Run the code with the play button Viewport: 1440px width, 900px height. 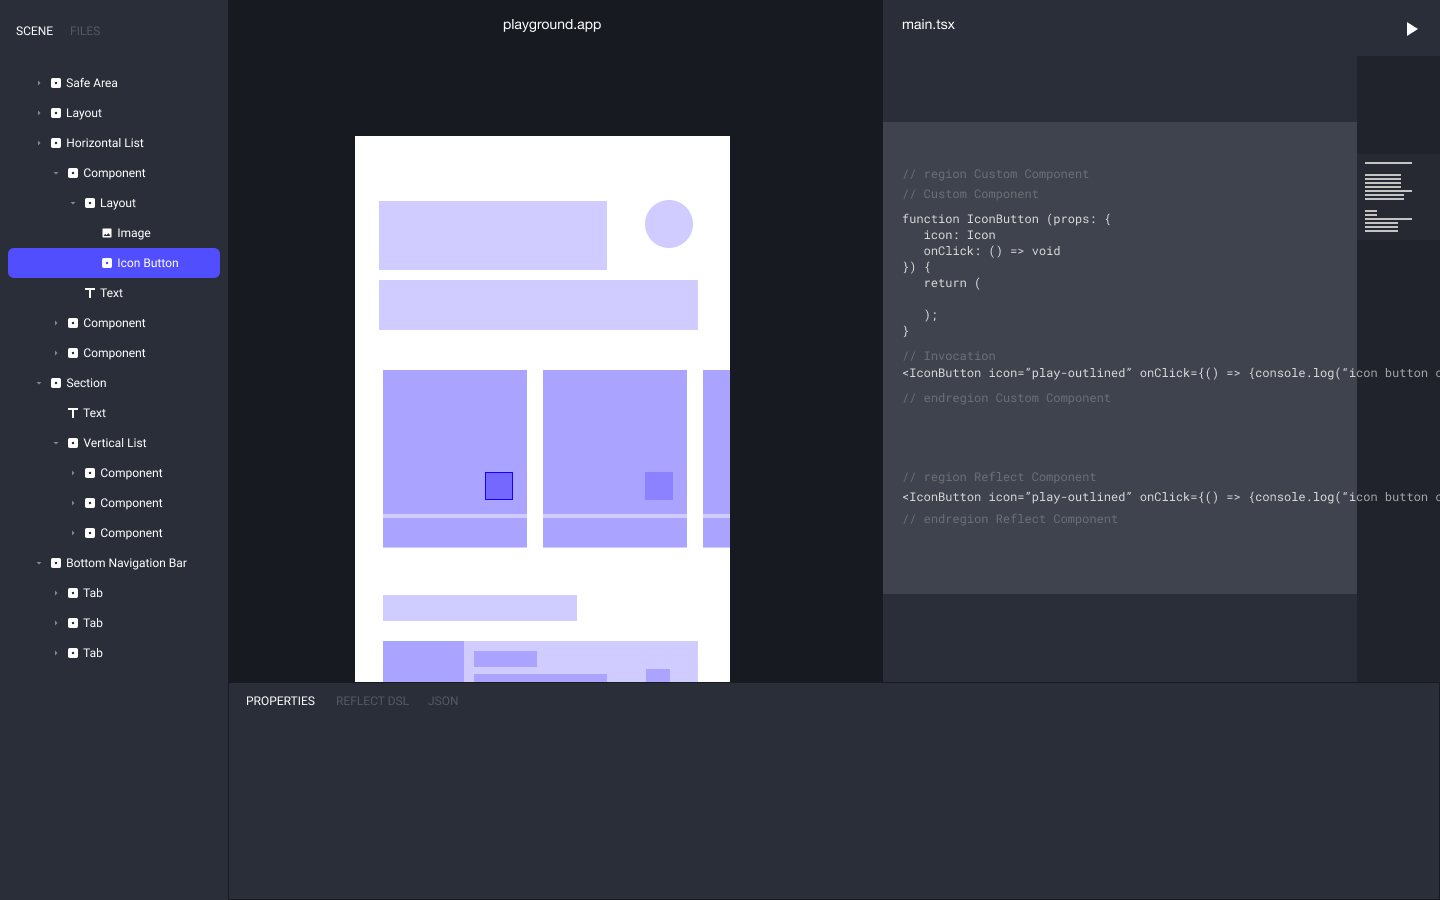pos(1411,29)
